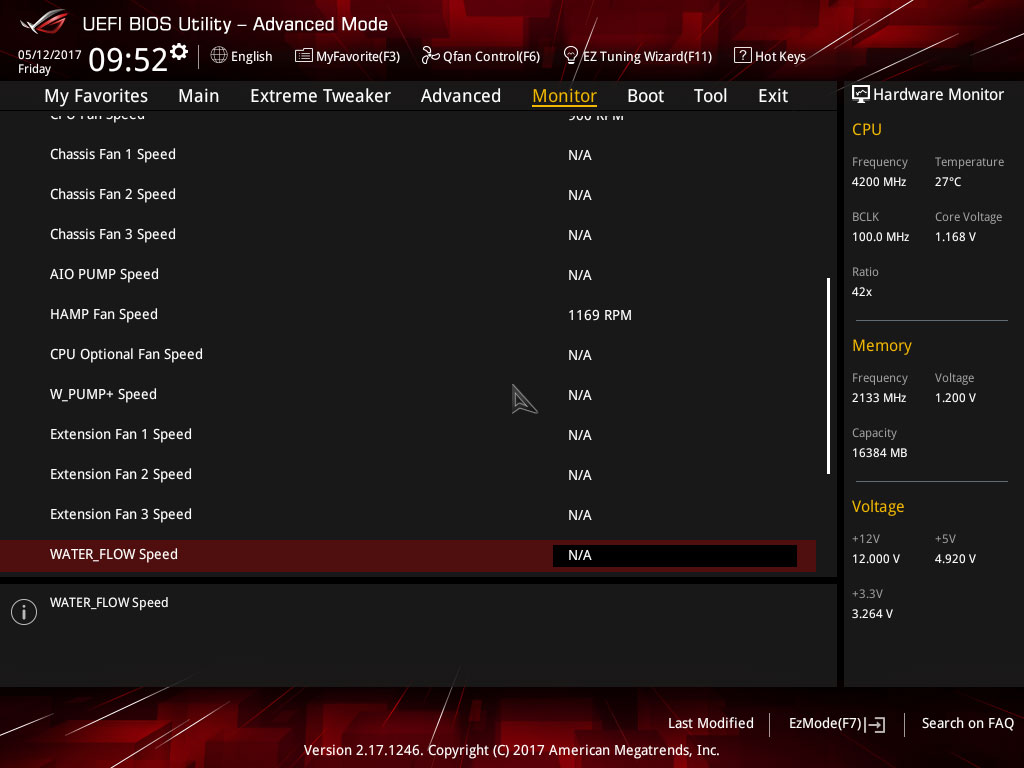Click Core Voltage 1.168 V value
Image resolution: width=1024 pixels, height=768 pixels.
[955, 237]
